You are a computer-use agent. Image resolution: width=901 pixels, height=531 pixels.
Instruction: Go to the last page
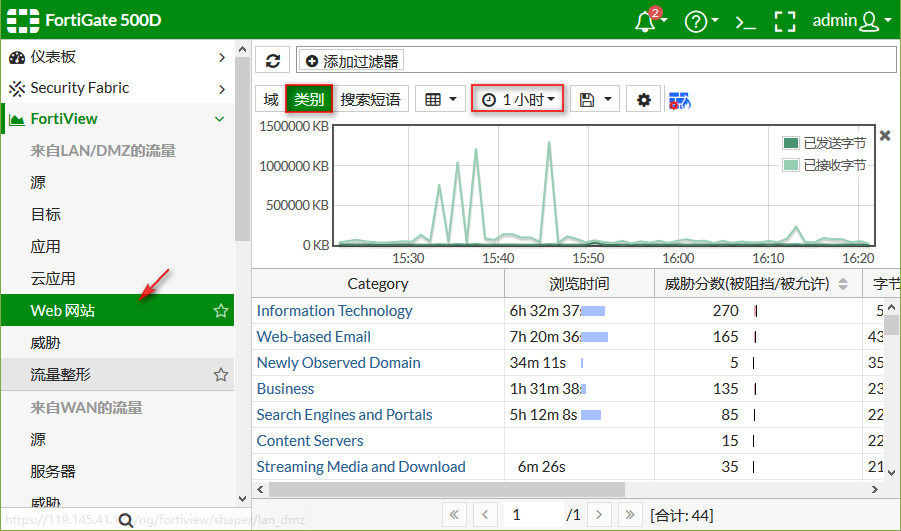(630, 514)
